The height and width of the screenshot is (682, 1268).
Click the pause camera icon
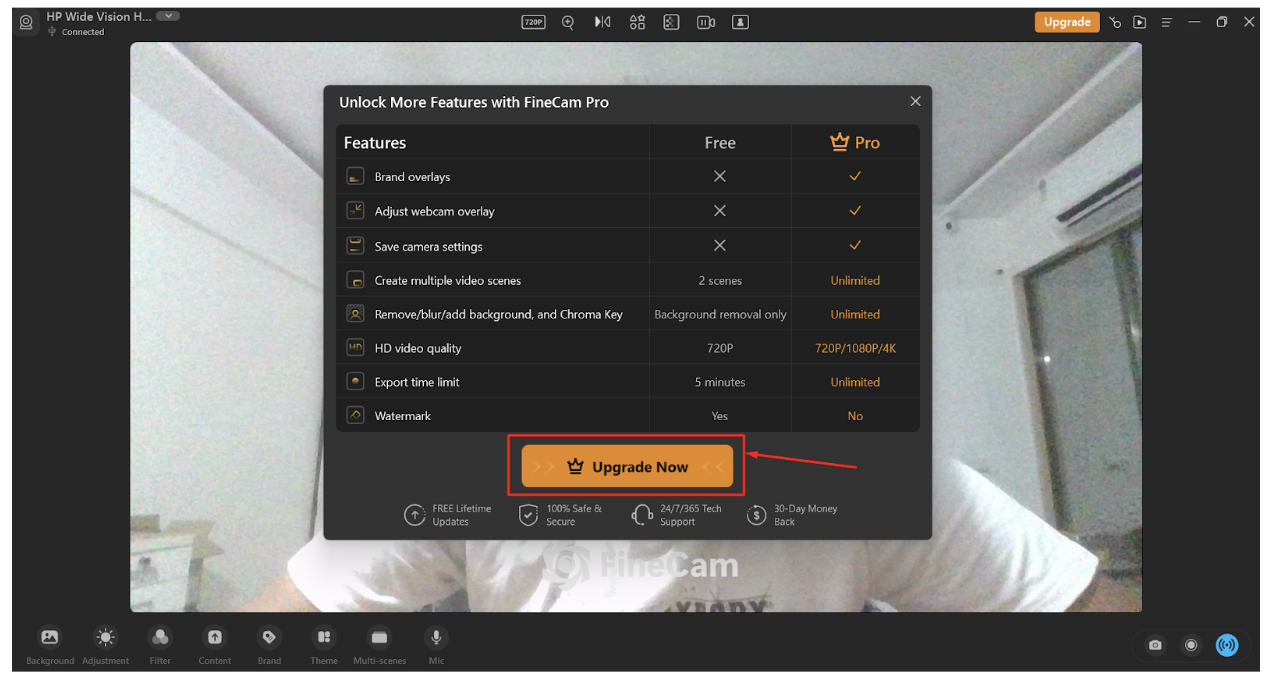click(706, 22)
